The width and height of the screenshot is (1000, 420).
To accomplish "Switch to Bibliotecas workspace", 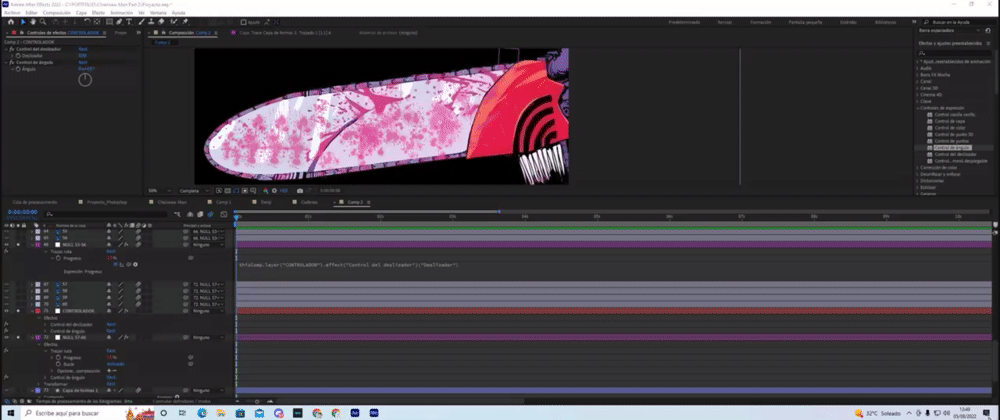I will [x=885, y=22].
